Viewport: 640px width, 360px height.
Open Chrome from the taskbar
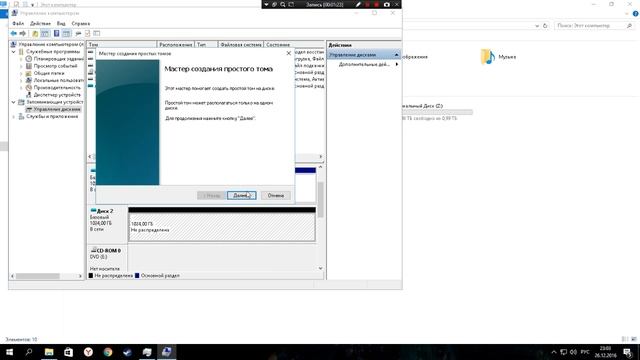click(107, 352)
